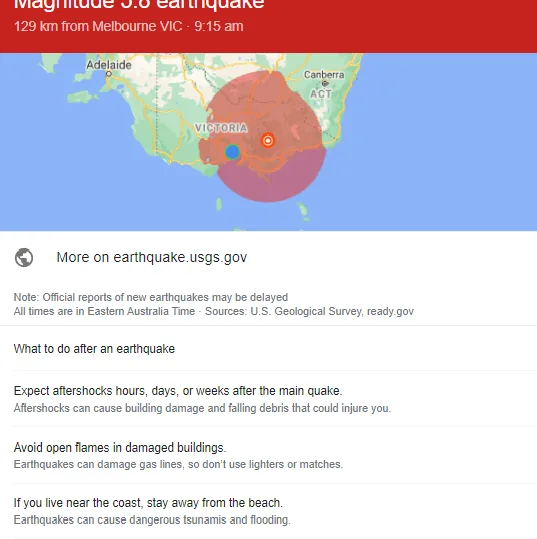The width and height of the screenshot is (537, 539).
Task: Click 129 km from Melbourne VIC subtitle
Action: (129, 26)
